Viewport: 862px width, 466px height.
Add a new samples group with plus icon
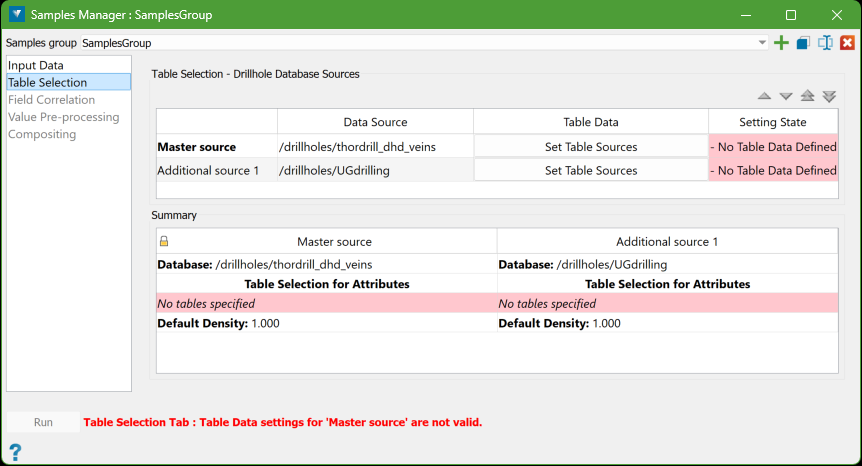[x=782, y=43]
